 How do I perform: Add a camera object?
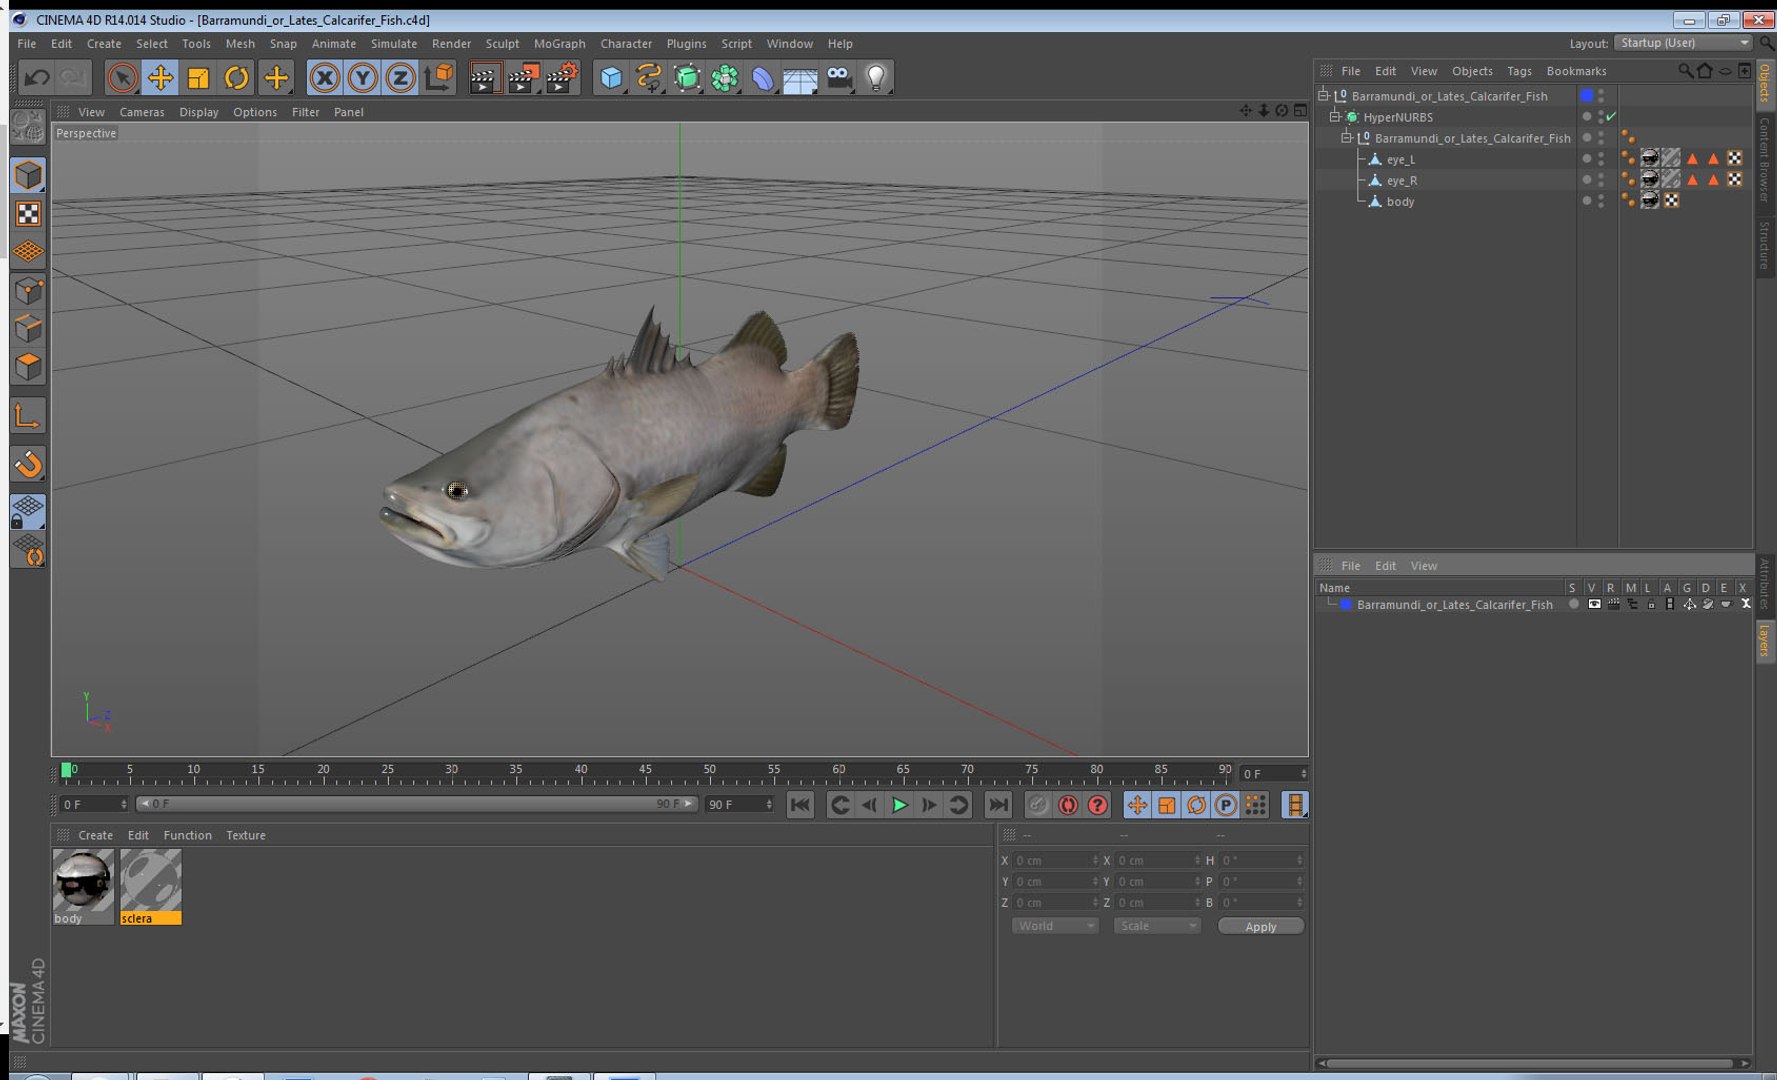[x=840, y=78]
